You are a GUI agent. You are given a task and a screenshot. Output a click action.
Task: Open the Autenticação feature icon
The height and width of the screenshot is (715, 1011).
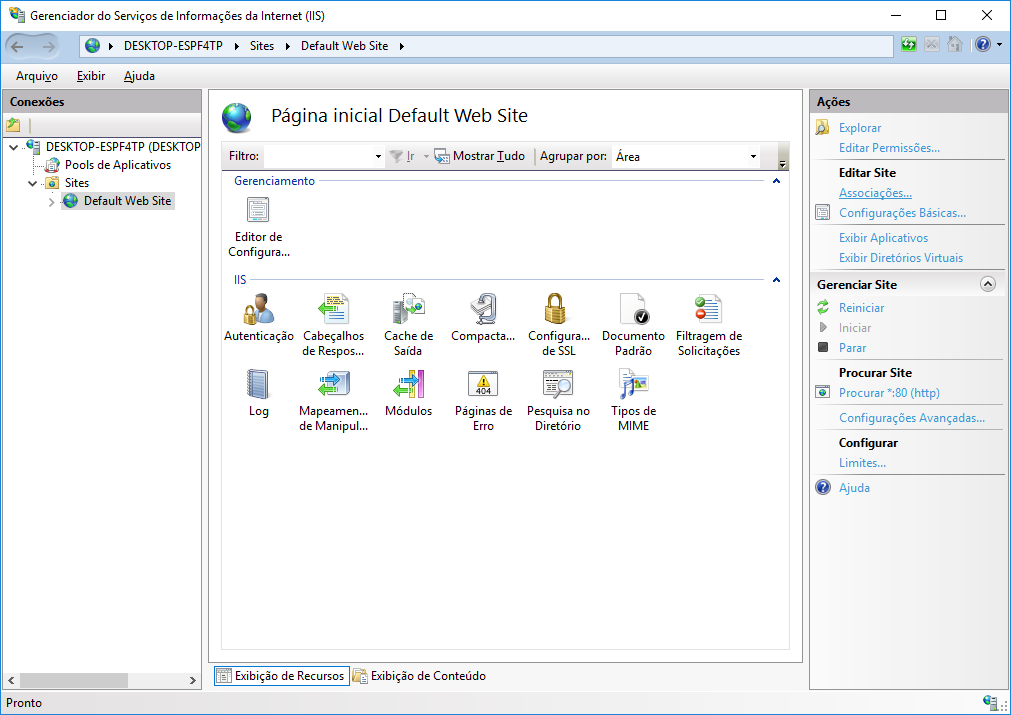(x=258, y=310)
